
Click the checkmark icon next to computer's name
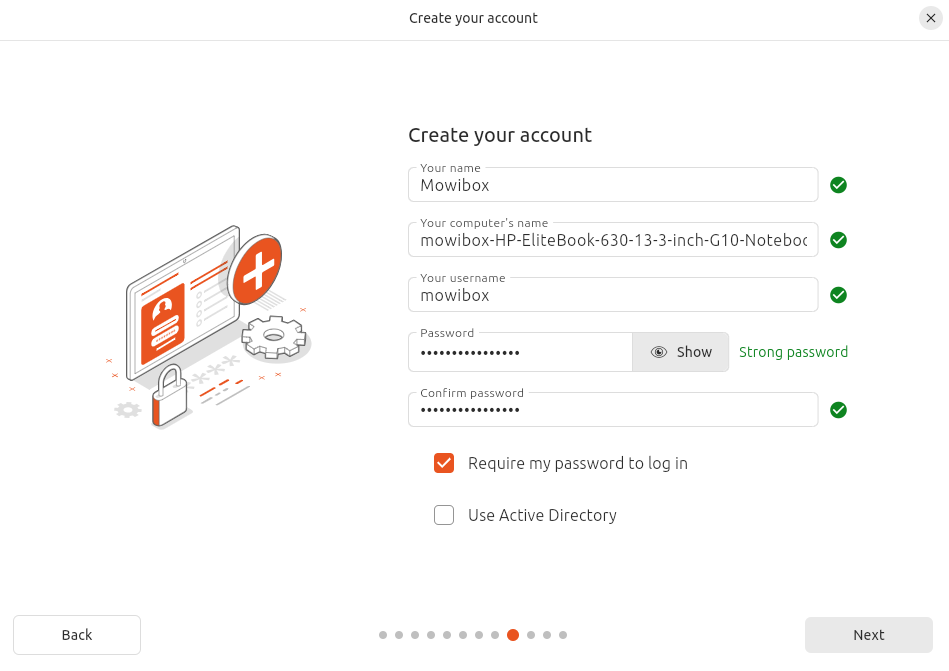(838, 240)
